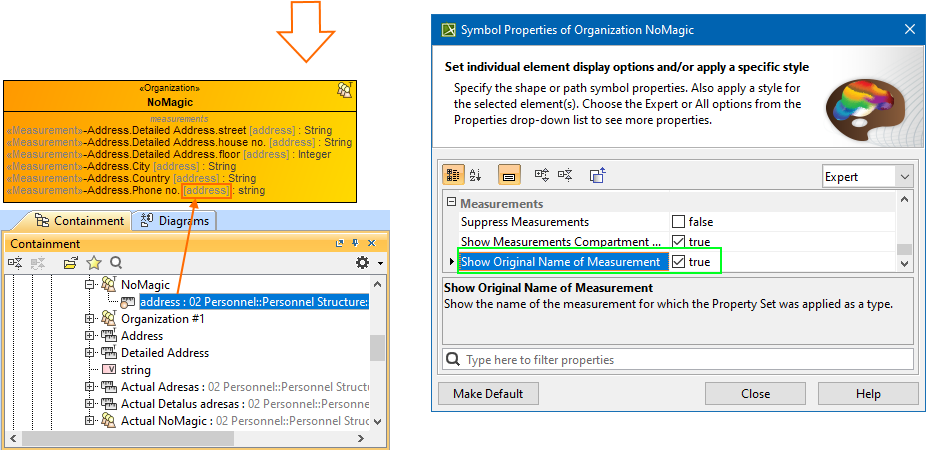Click the collapse all properties icon in dialog
Screen dimensions: 929x451
coord(566,175)
